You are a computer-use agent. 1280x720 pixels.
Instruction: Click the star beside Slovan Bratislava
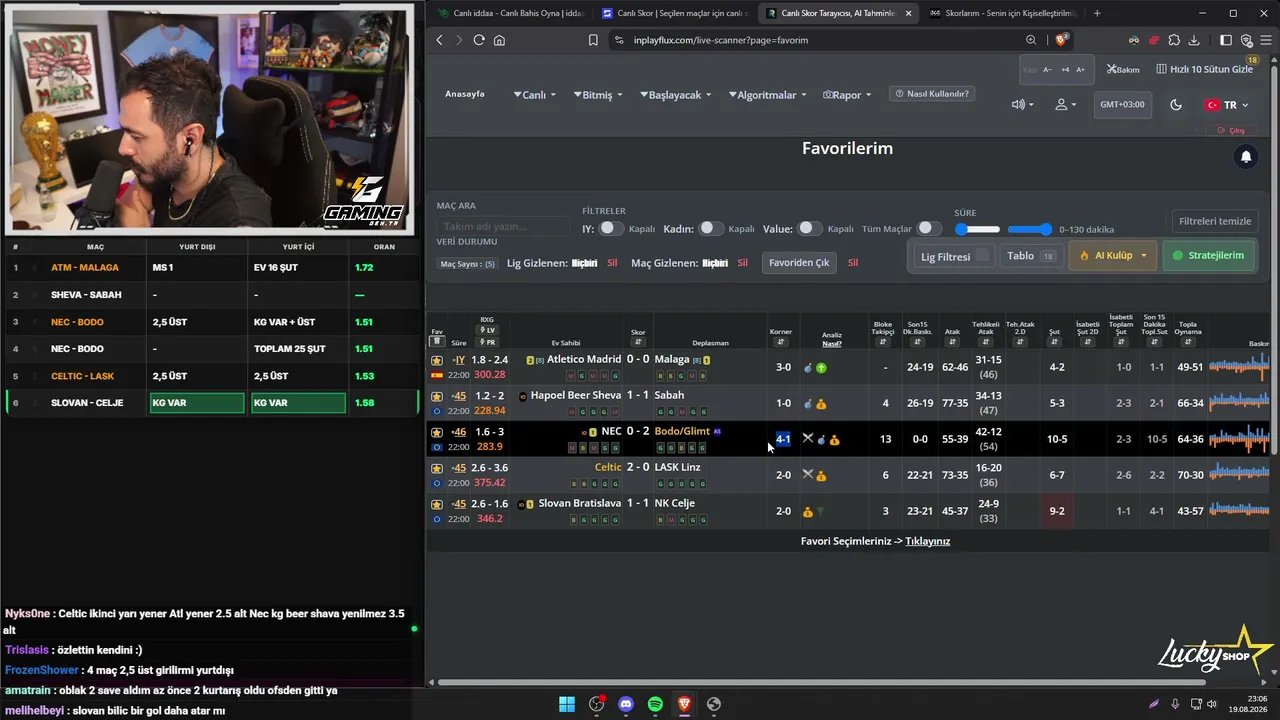pyautogui.click(x=437, y=504)
